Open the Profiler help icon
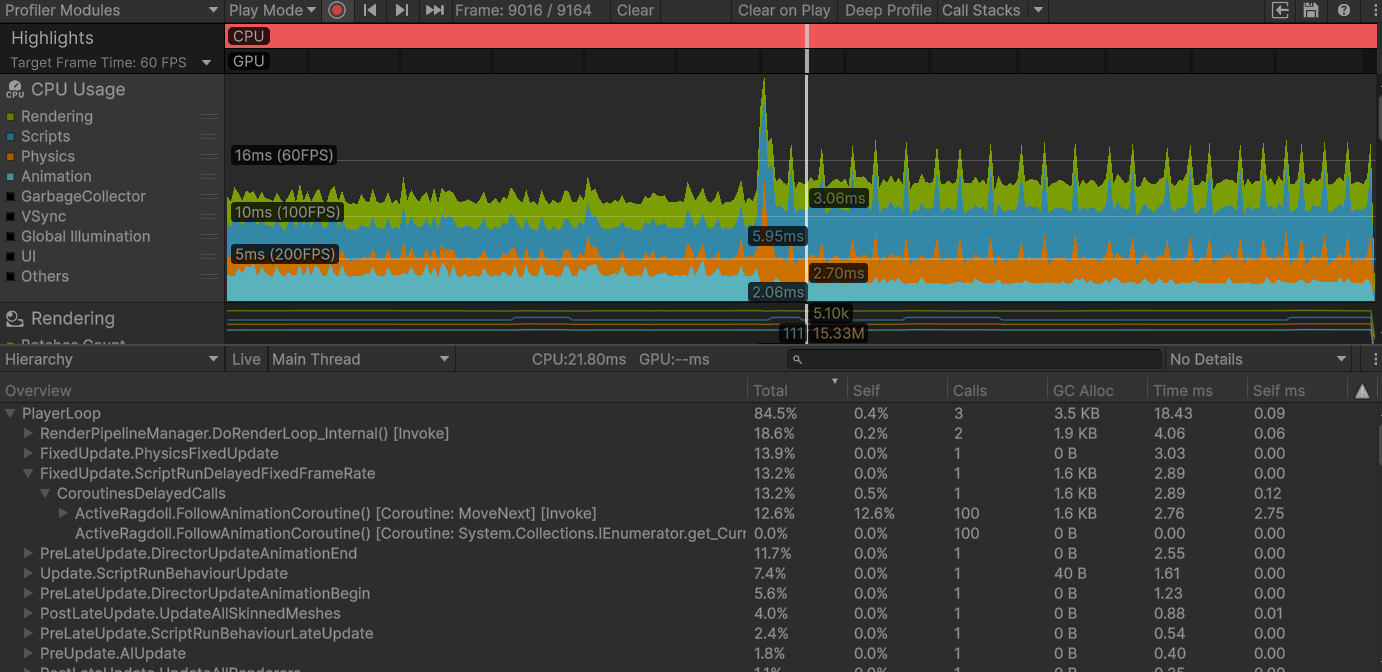The height and width of the screenshot is (672, 1382). click(1344, 10)
